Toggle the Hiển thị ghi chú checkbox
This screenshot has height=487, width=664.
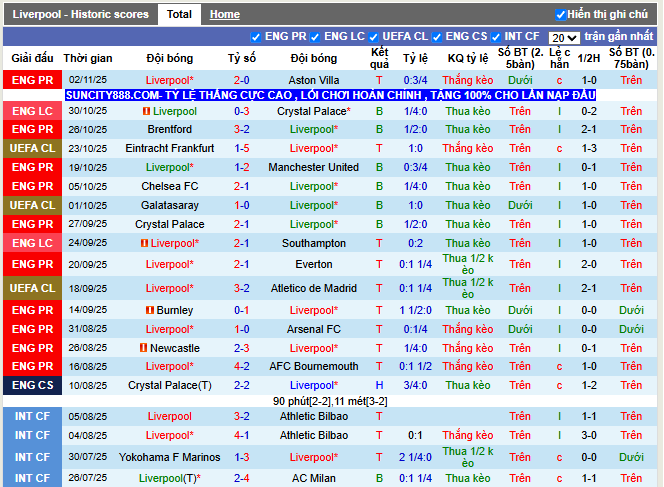click(x=560, y=15)
